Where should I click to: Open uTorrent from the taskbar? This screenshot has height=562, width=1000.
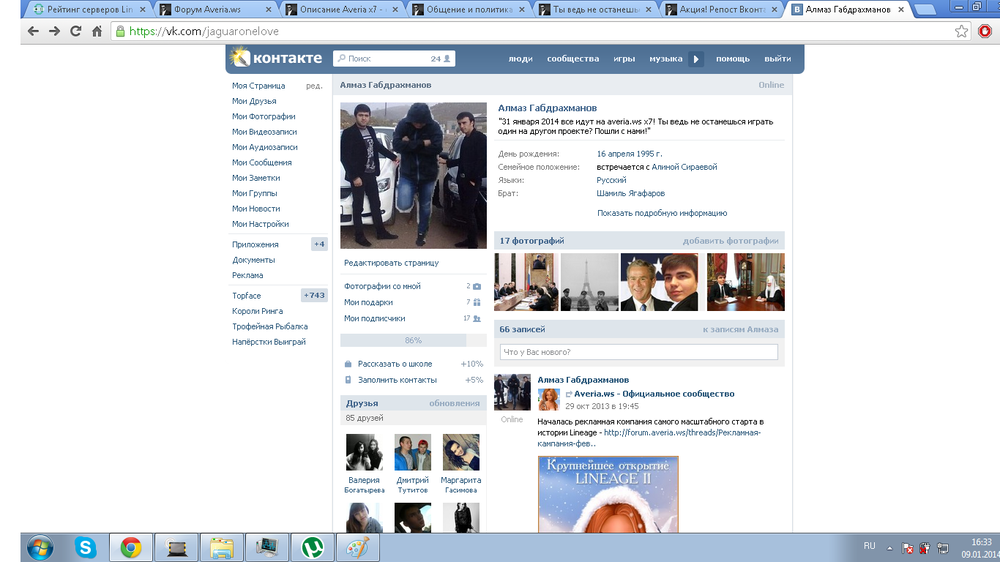pos(312,547)
